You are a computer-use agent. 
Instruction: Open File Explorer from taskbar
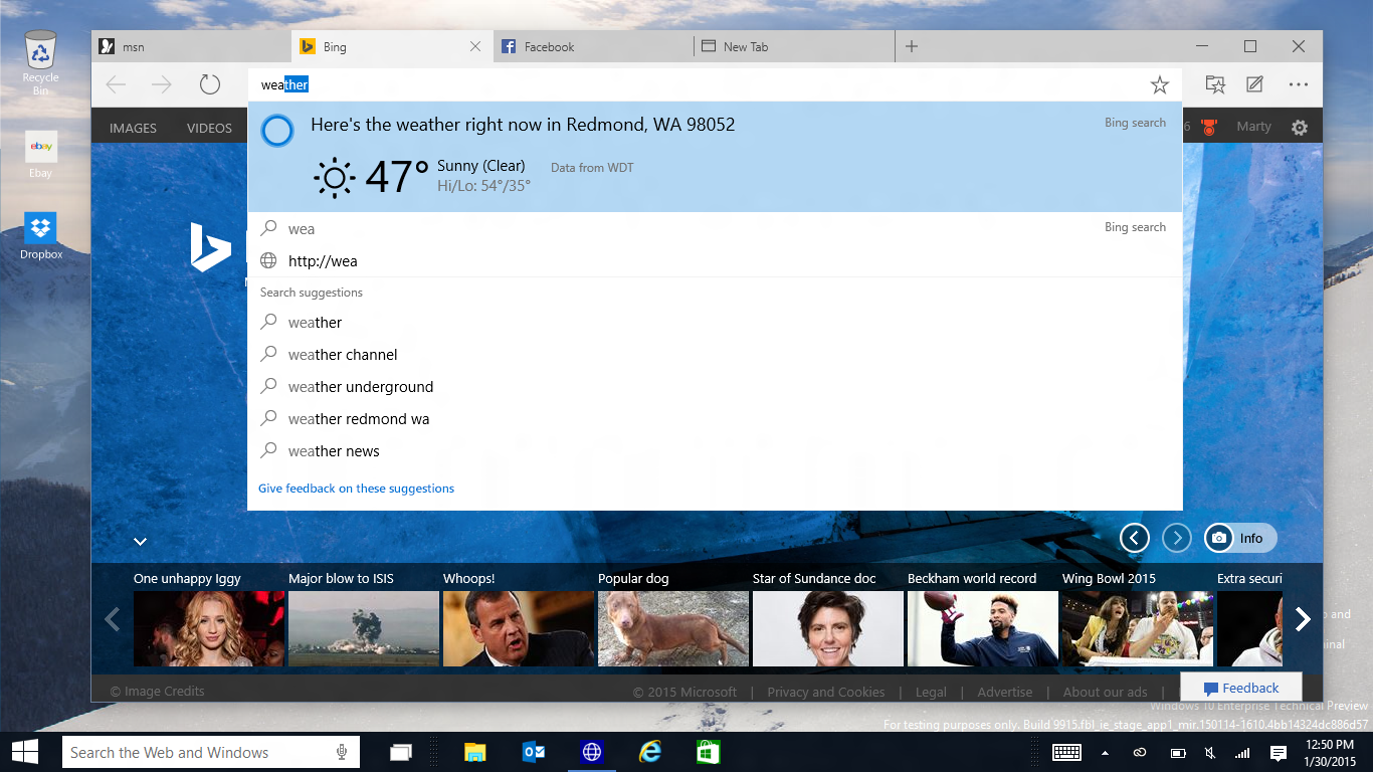pos(475,752)
